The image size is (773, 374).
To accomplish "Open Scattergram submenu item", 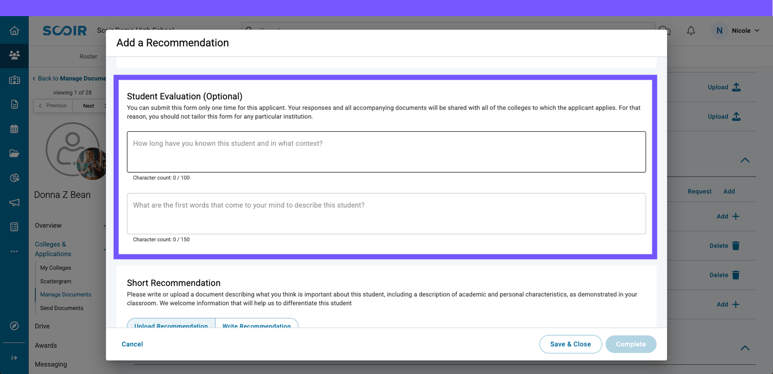I will pyautogui.click(x=56, y=281).
